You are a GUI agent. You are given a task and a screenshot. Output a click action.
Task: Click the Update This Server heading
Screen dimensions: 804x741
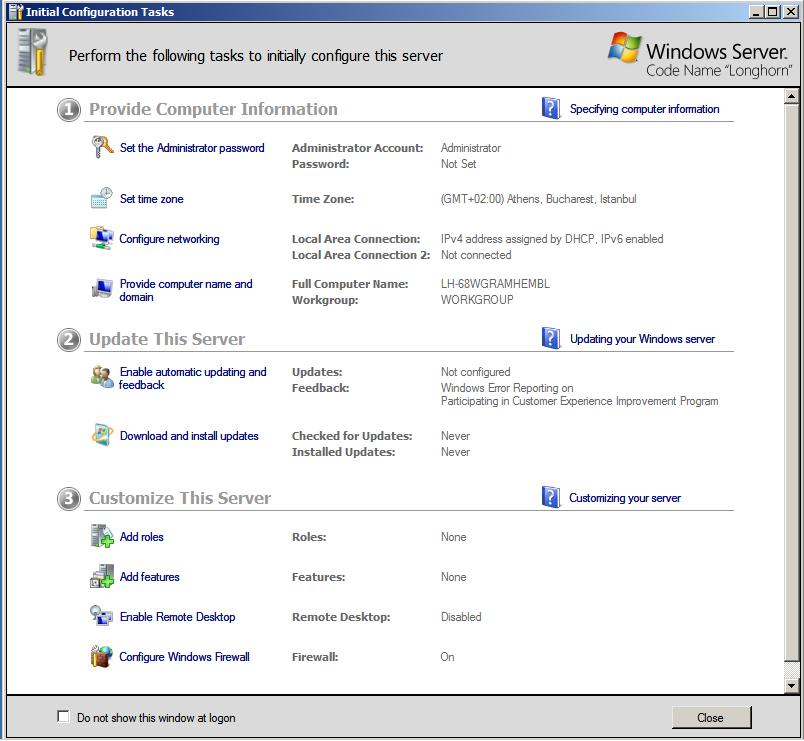click(x=167, y=339)
